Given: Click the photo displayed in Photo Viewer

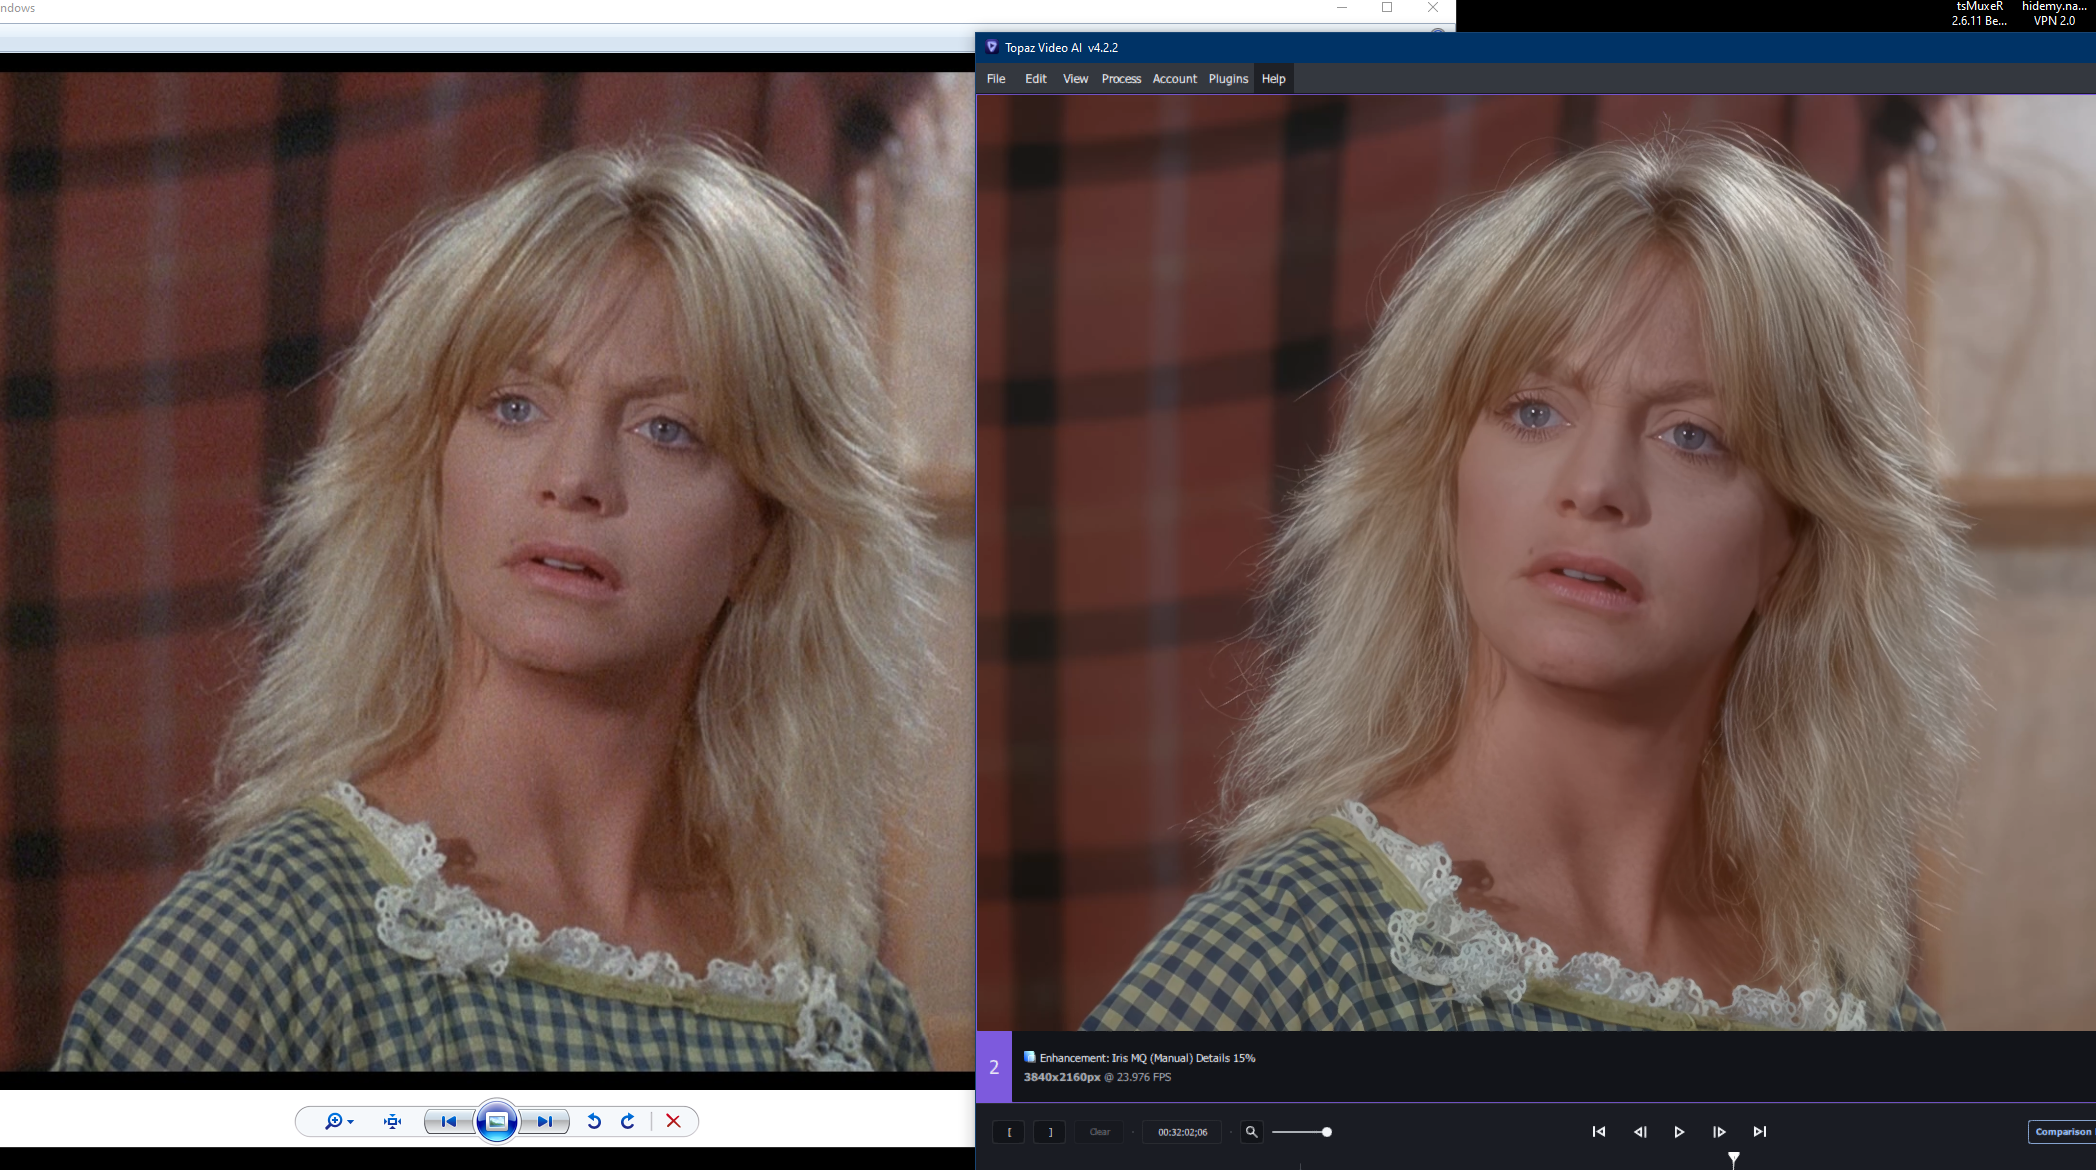Looking at the screenshot, I should coord(487,571).
